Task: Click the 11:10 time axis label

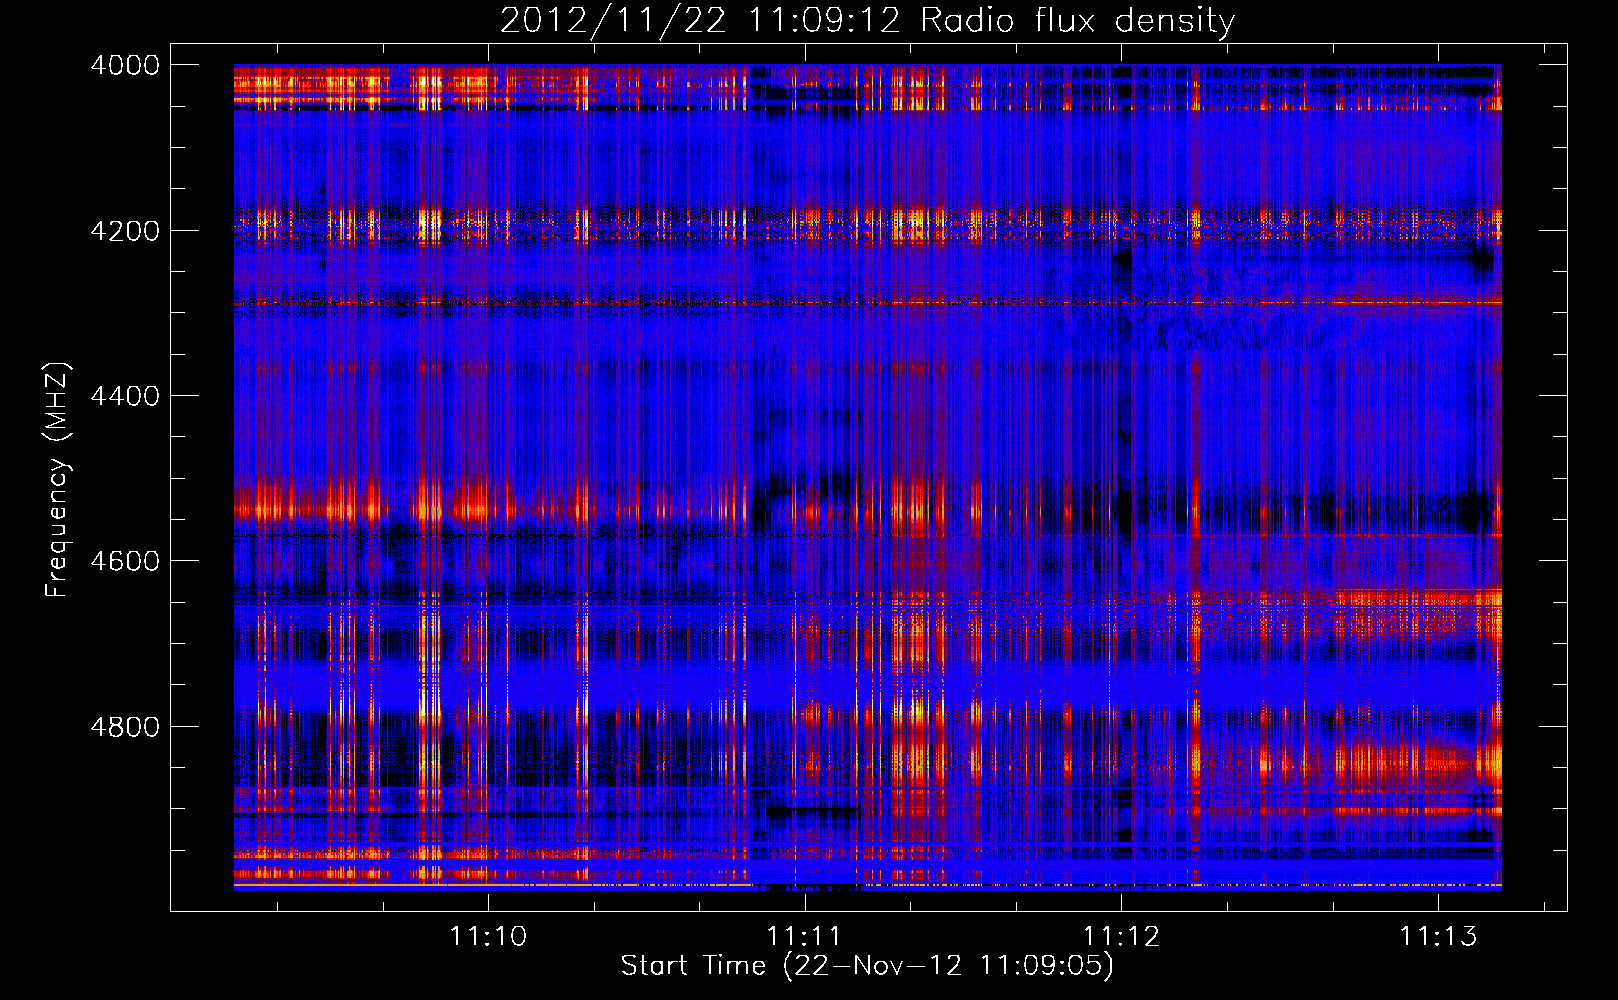Action: [x=488, y=936]
